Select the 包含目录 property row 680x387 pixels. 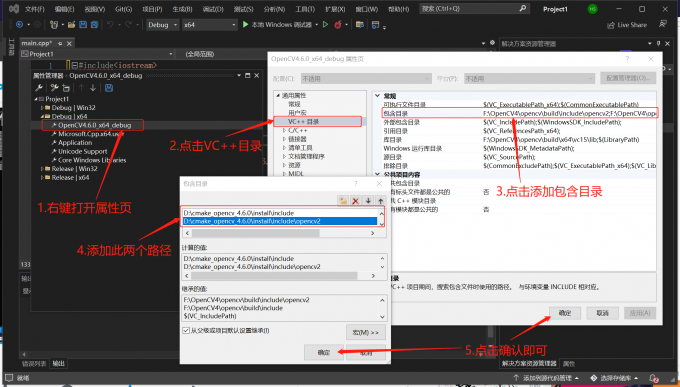pos(519,113)
